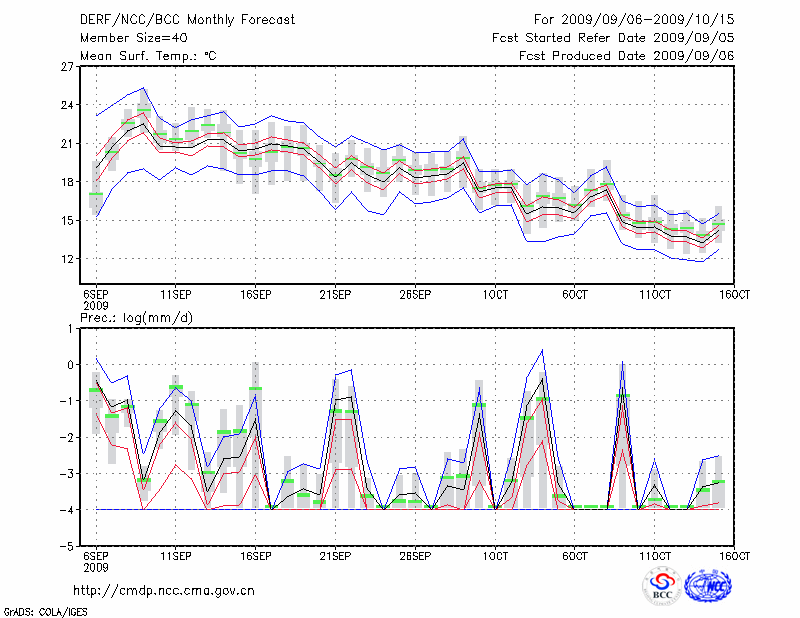Screen dimensions: 800x618
Task: Click the NCC globe logo
Action: click(x=708, y=587)
